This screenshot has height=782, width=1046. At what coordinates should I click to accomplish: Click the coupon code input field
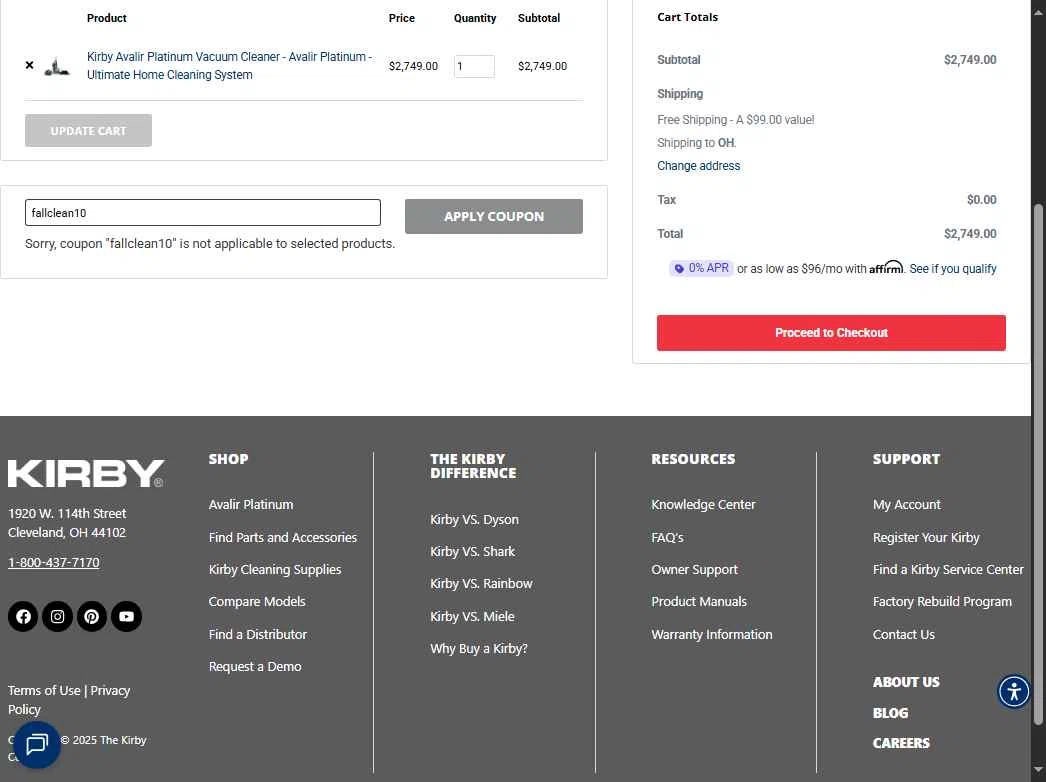point(203,213)
